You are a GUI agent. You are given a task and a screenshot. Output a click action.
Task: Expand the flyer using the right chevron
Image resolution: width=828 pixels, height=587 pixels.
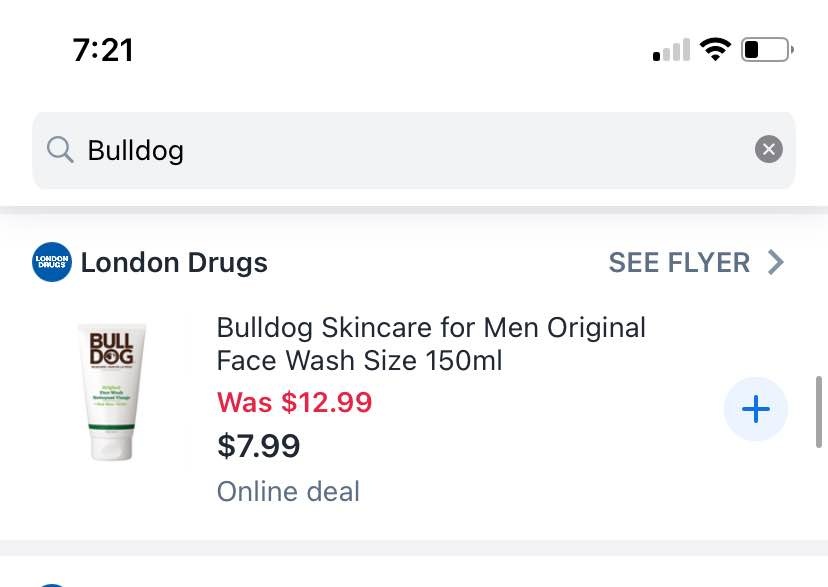pyautogui.click(x=776, y=262)
